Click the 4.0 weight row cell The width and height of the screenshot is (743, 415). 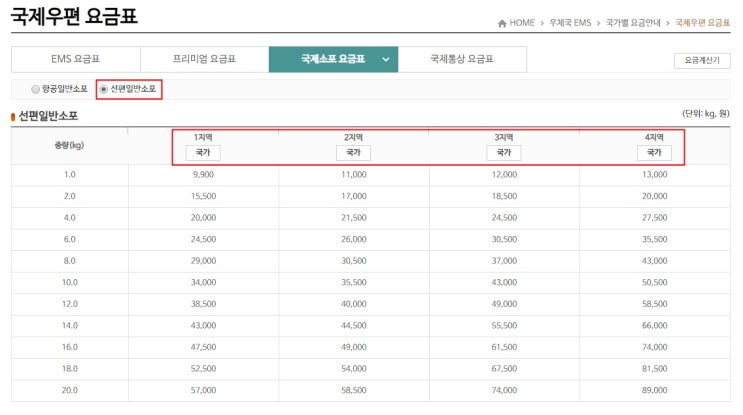(70, 218)
